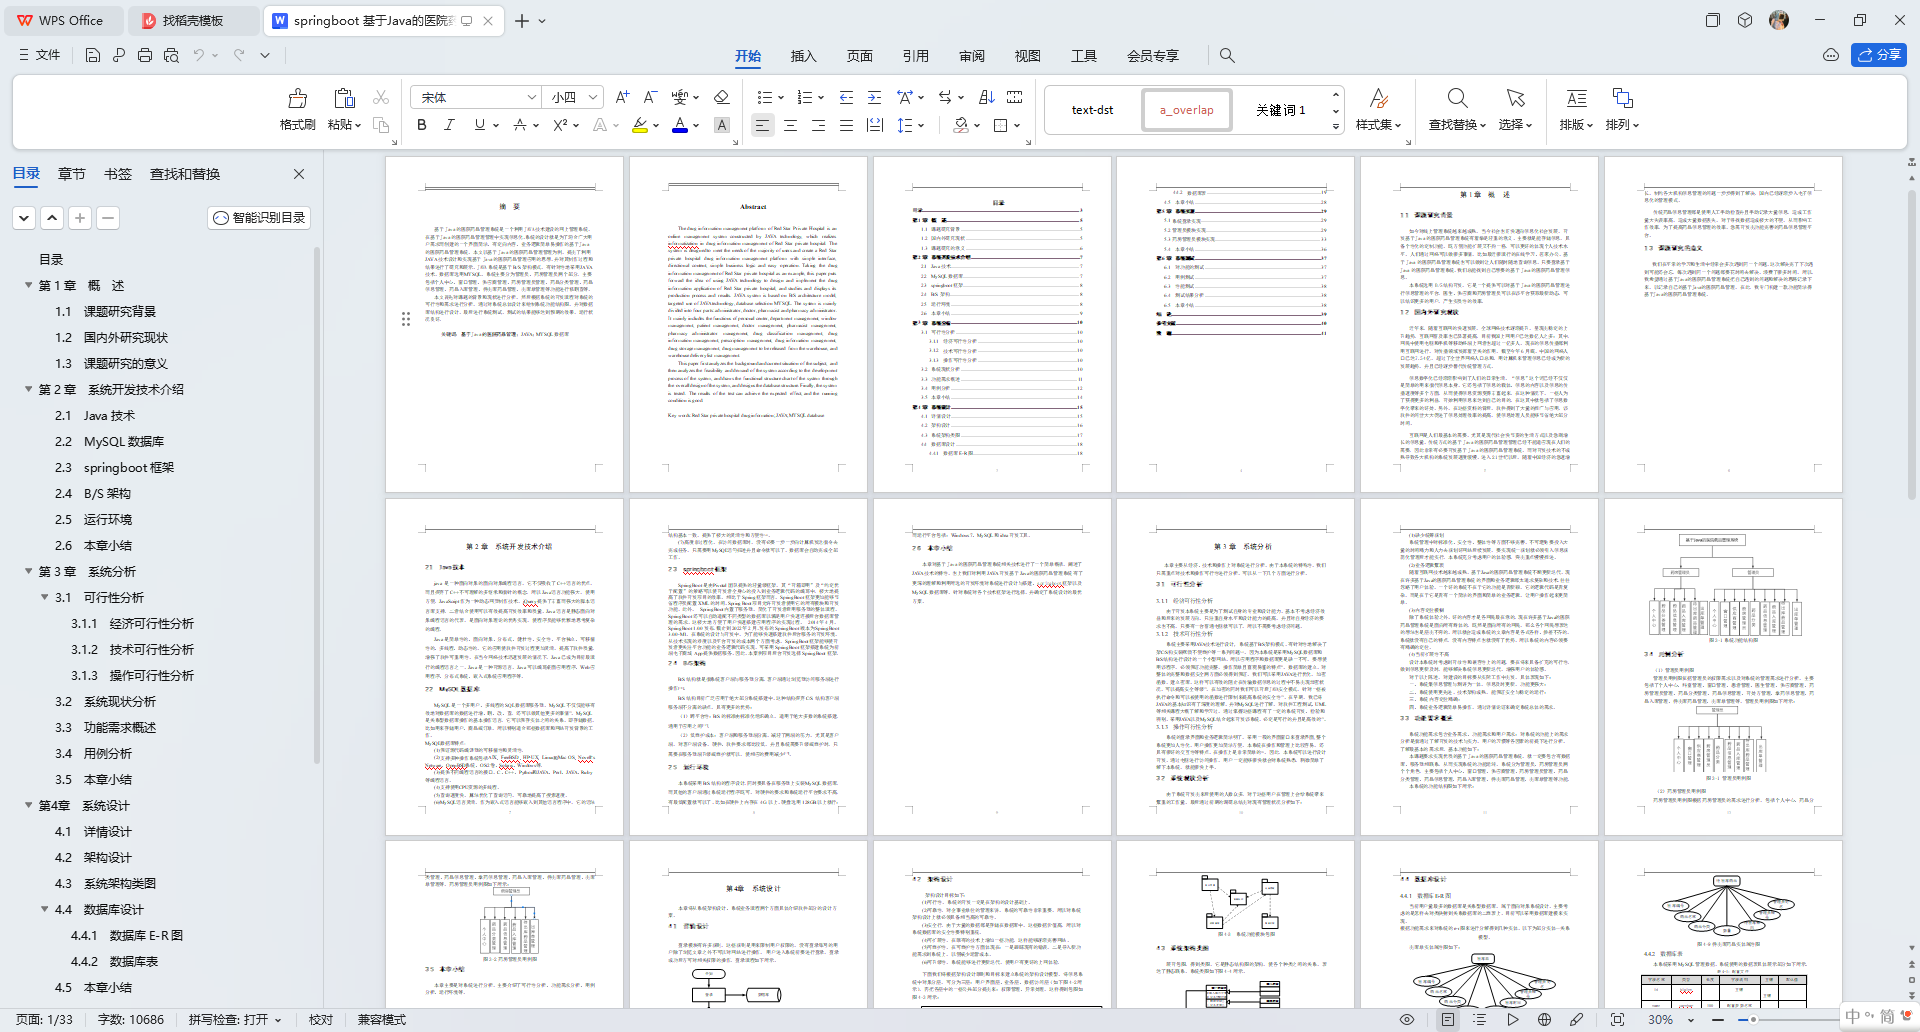Select right text alignment
The width and height of the screenshot is (1920, 1032).
point(818,125)
